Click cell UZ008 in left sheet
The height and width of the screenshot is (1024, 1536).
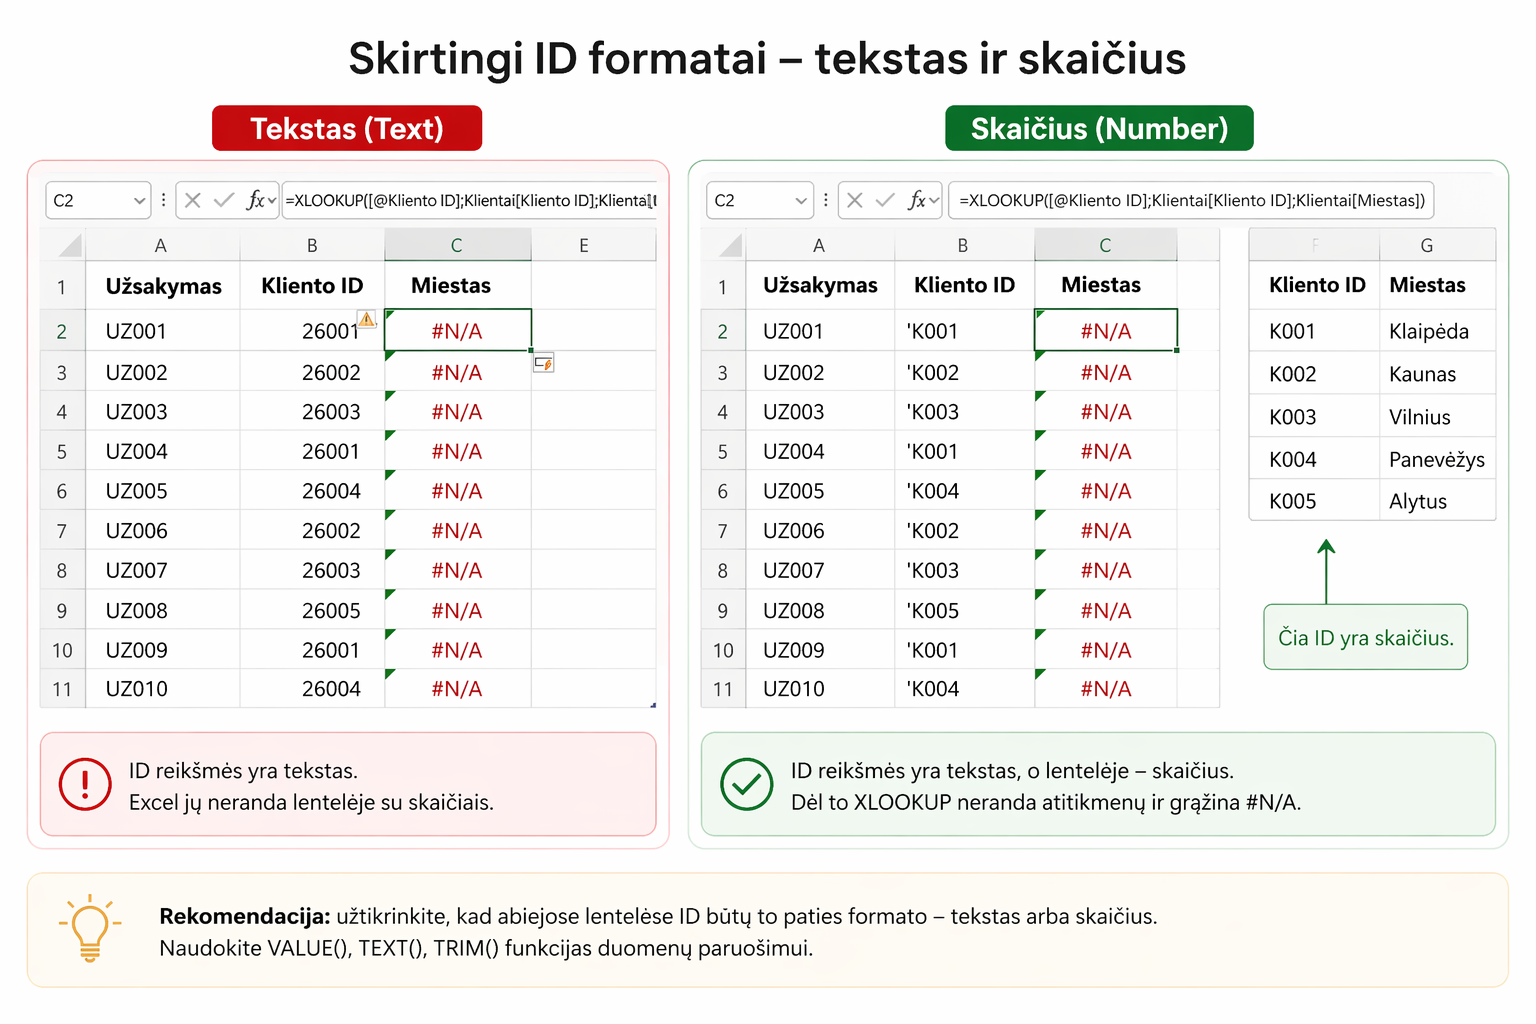click(162, 610)
